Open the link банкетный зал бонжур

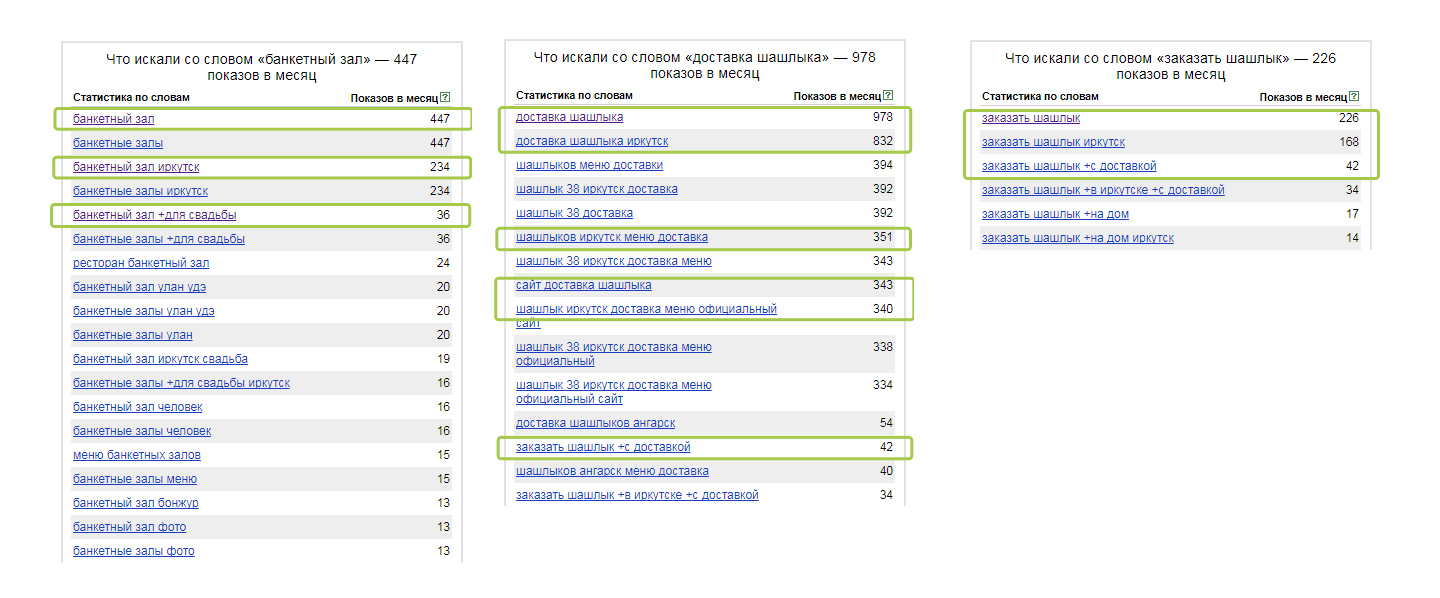pyautogui.click(x=136, y=503)
